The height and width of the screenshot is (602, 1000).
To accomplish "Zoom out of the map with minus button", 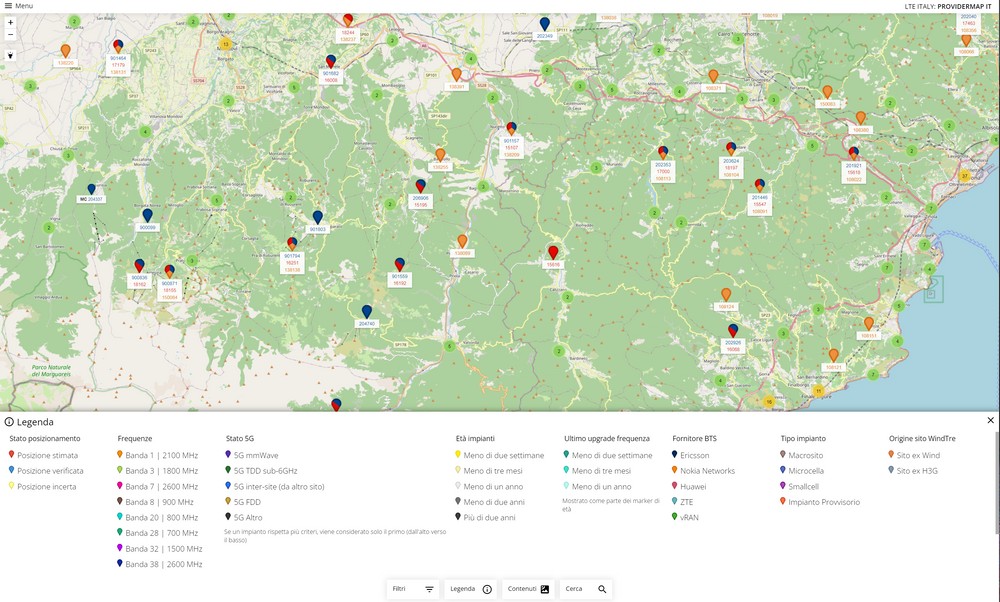I will tap(10, 34).
